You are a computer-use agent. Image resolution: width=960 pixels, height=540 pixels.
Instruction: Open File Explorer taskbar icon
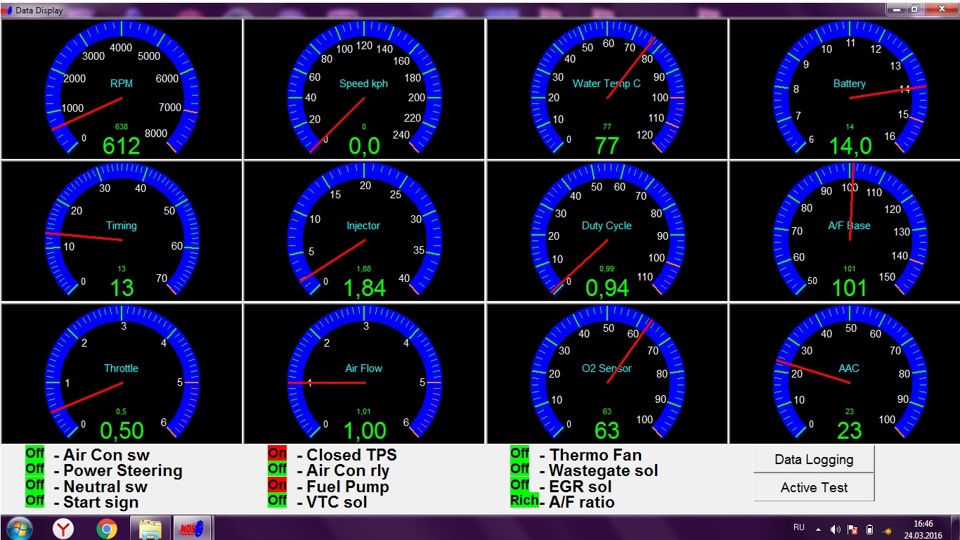(150, 528)
